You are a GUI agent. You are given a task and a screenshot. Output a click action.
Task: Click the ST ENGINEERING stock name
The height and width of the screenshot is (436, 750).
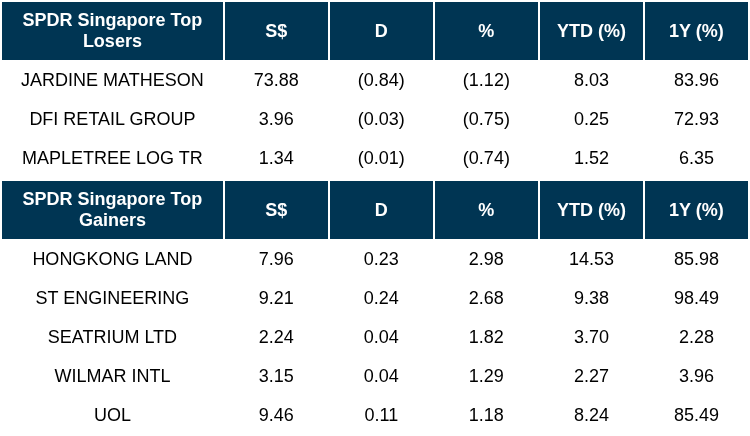[x=112, y=298]
